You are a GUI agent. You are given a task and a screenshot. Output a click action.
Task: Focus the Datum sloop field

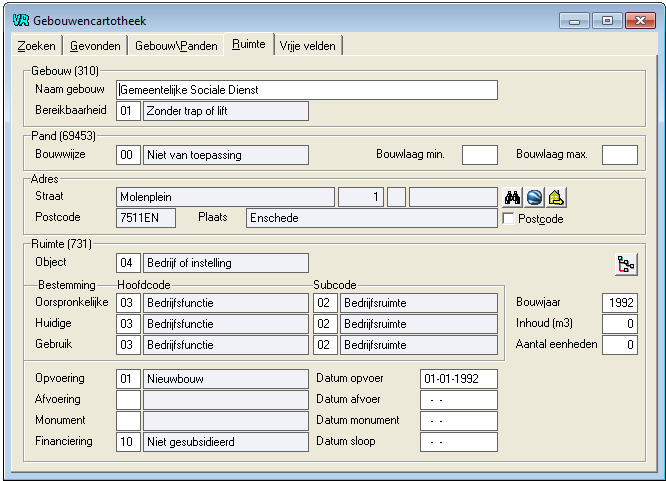(x=459, y=442)
